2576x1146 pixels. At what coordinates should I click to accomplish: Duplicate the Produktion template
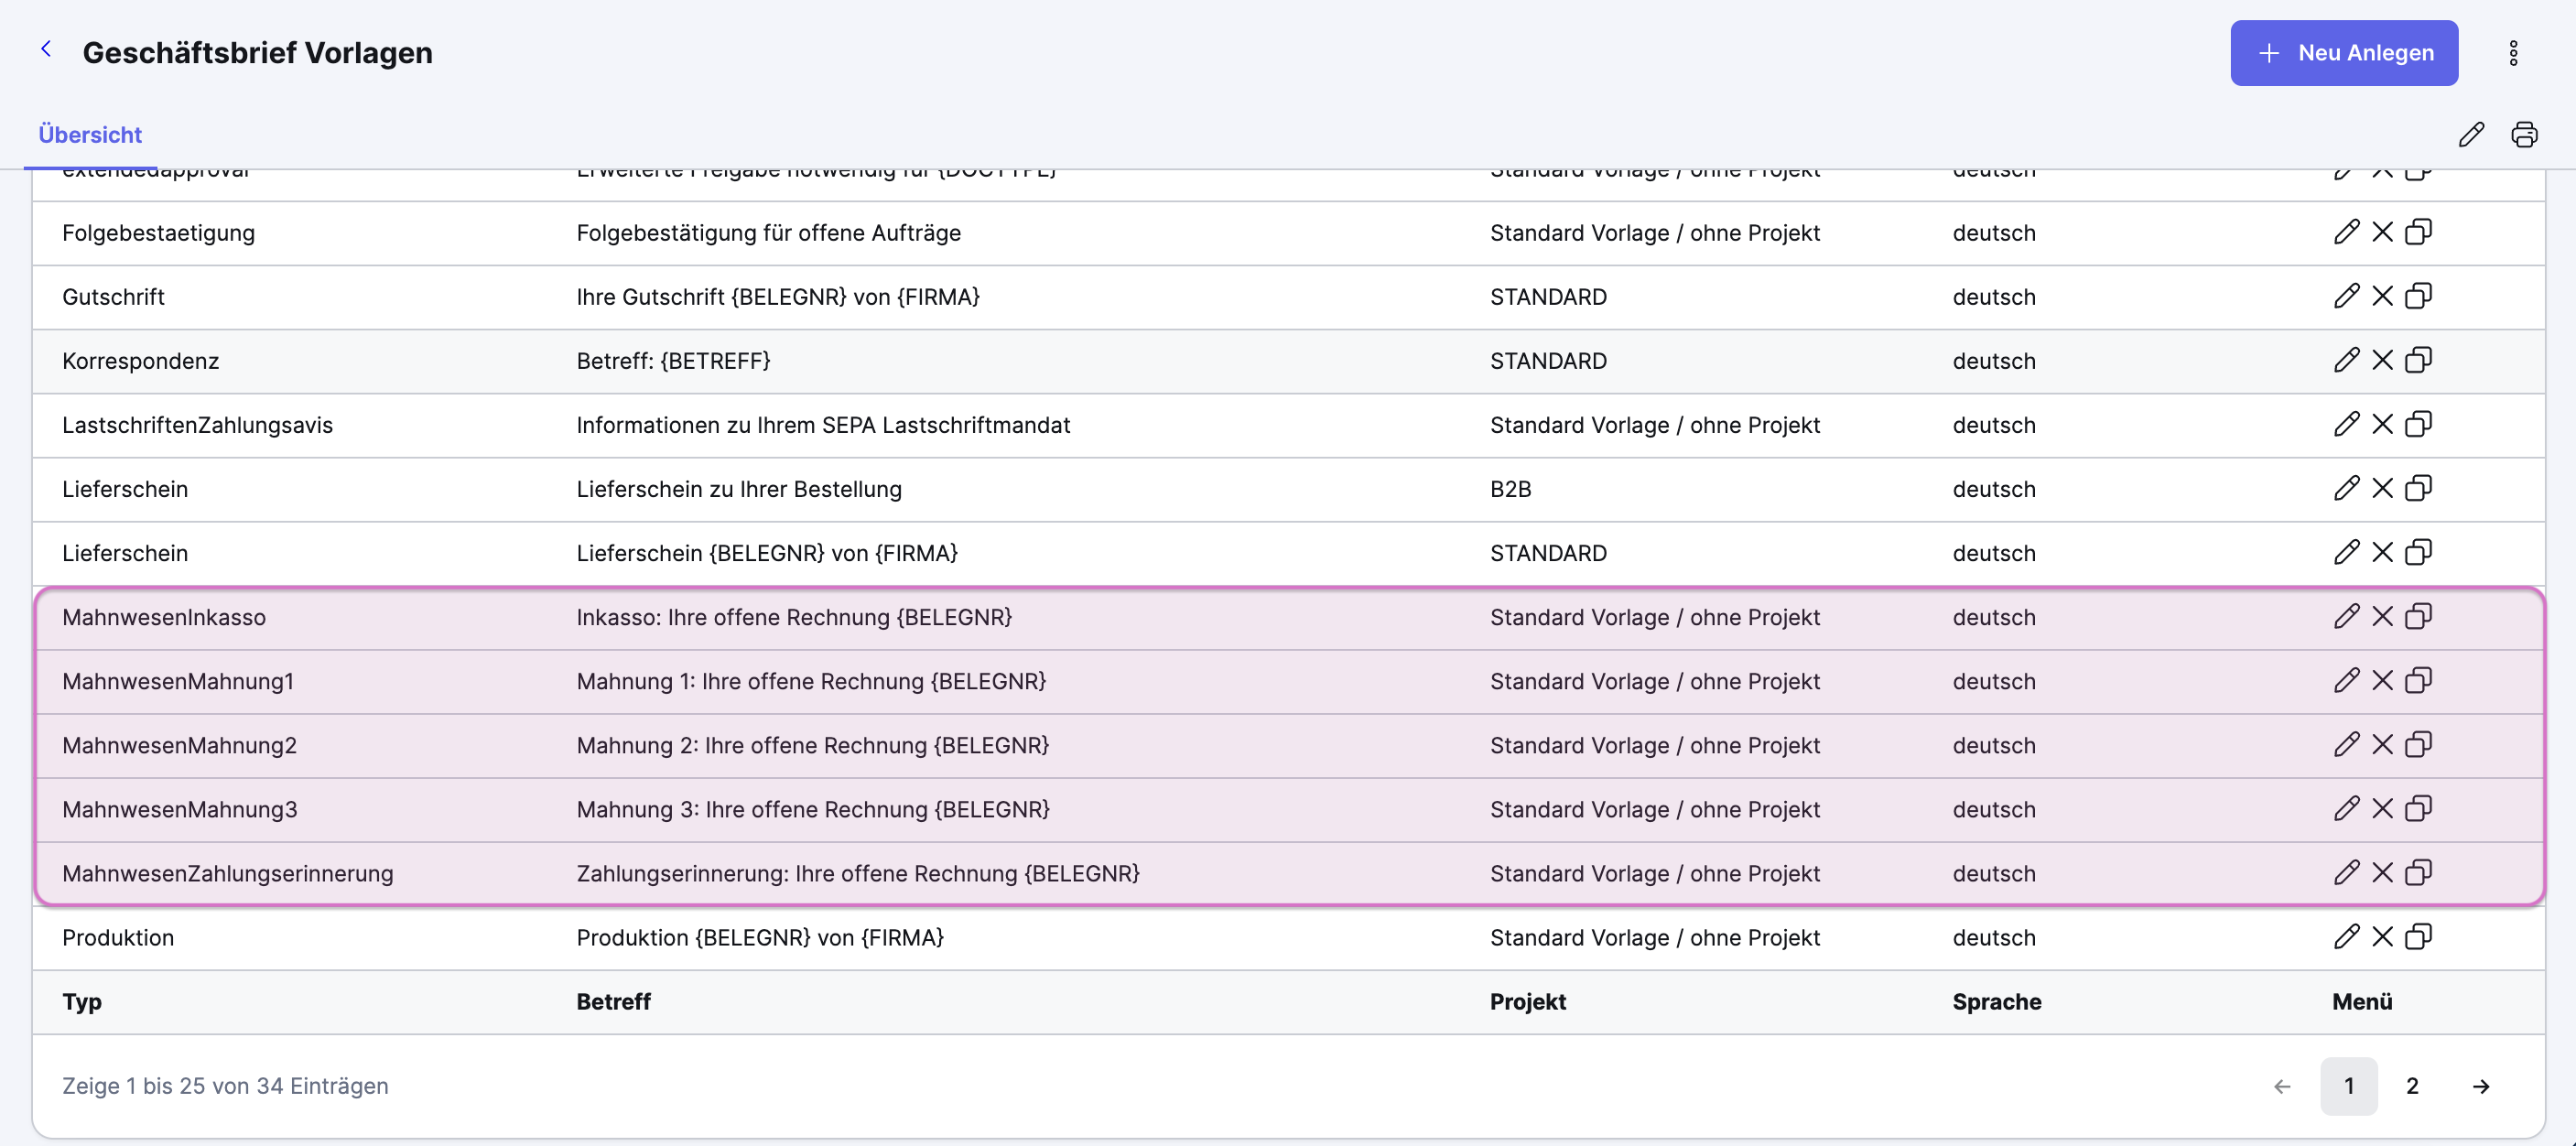2418,936
